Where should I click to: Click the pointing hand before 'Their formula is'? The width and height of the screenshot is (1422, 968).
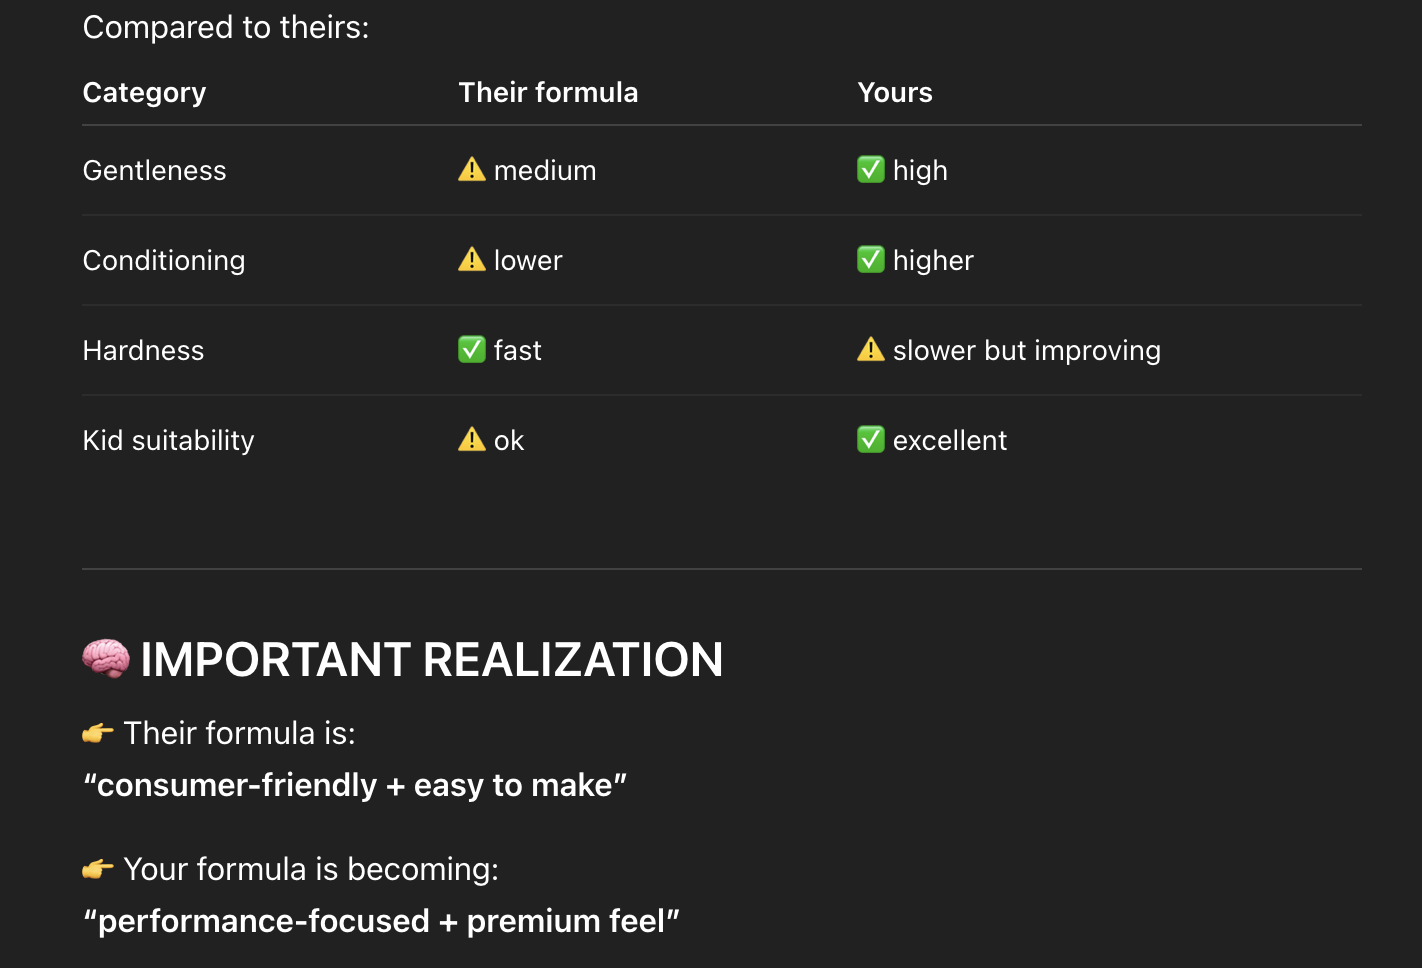click(98, 734)
